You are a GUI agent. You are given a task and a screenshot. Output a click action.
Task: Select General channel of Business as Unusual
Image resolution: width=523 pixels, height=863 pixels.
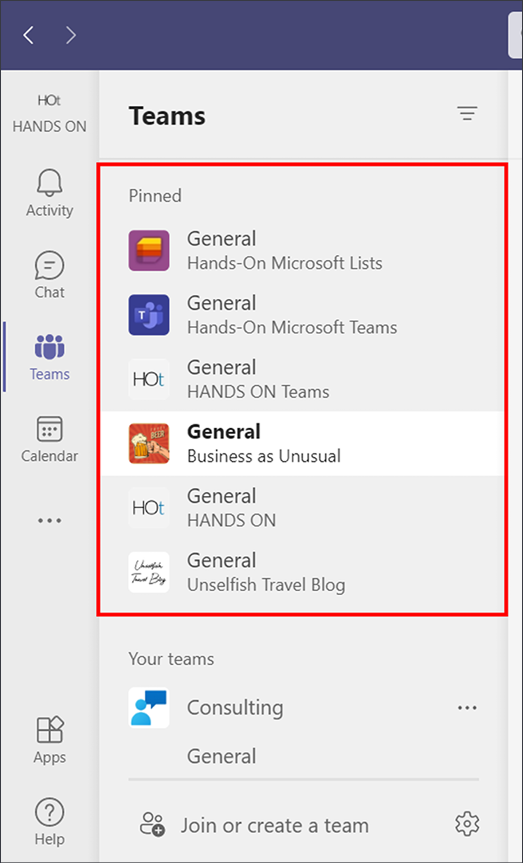click(x=302, y=444)
